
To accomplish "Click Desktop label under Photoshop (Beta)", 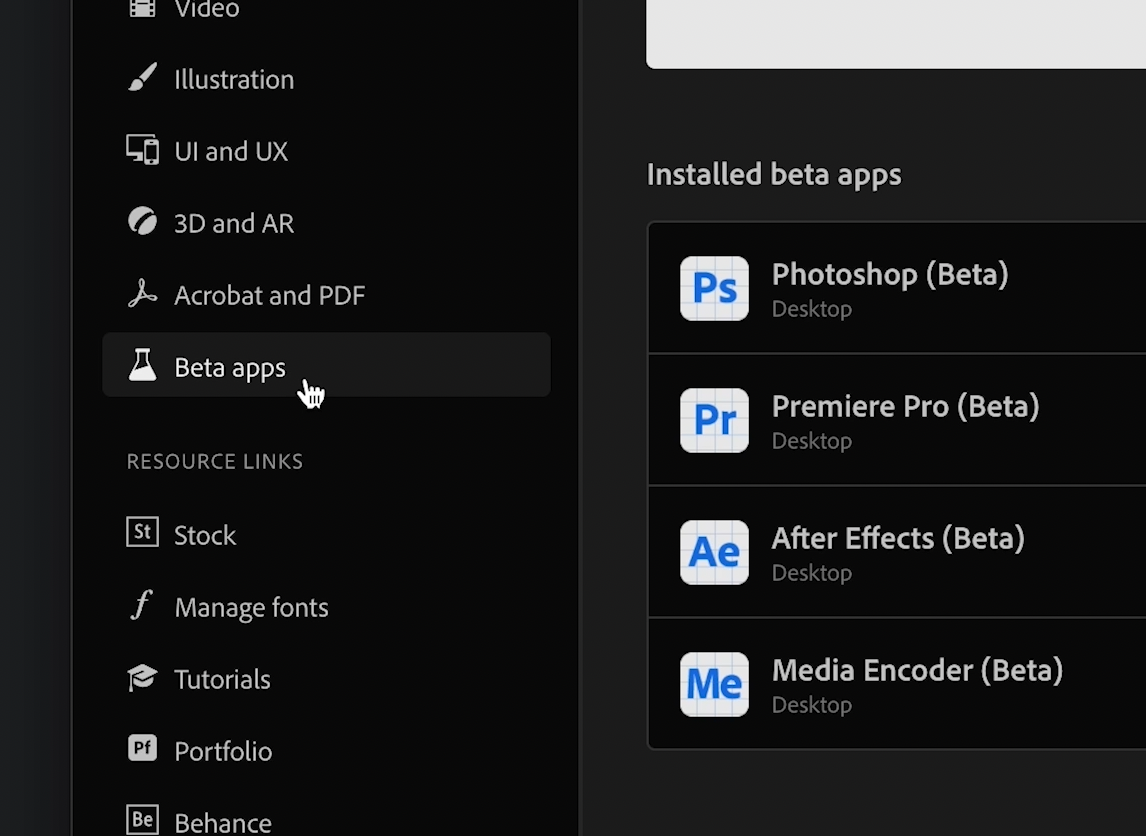I will click(x=812, y=309).
